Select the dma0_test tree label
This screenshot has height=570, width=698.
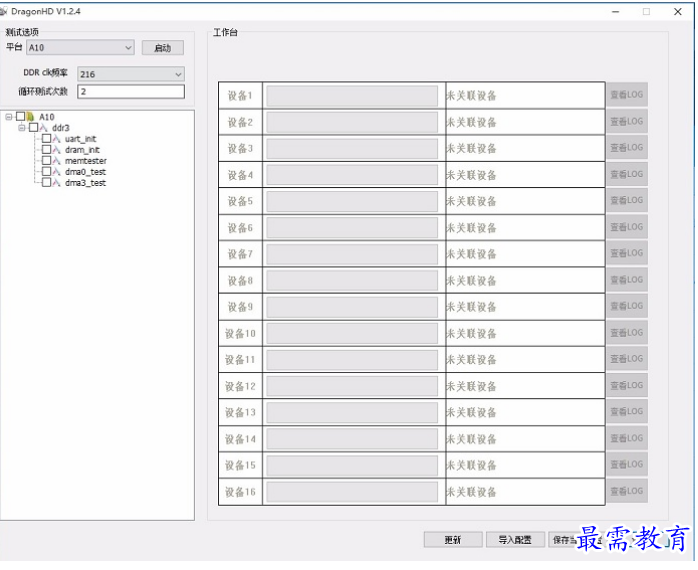(x=85, y=172)
